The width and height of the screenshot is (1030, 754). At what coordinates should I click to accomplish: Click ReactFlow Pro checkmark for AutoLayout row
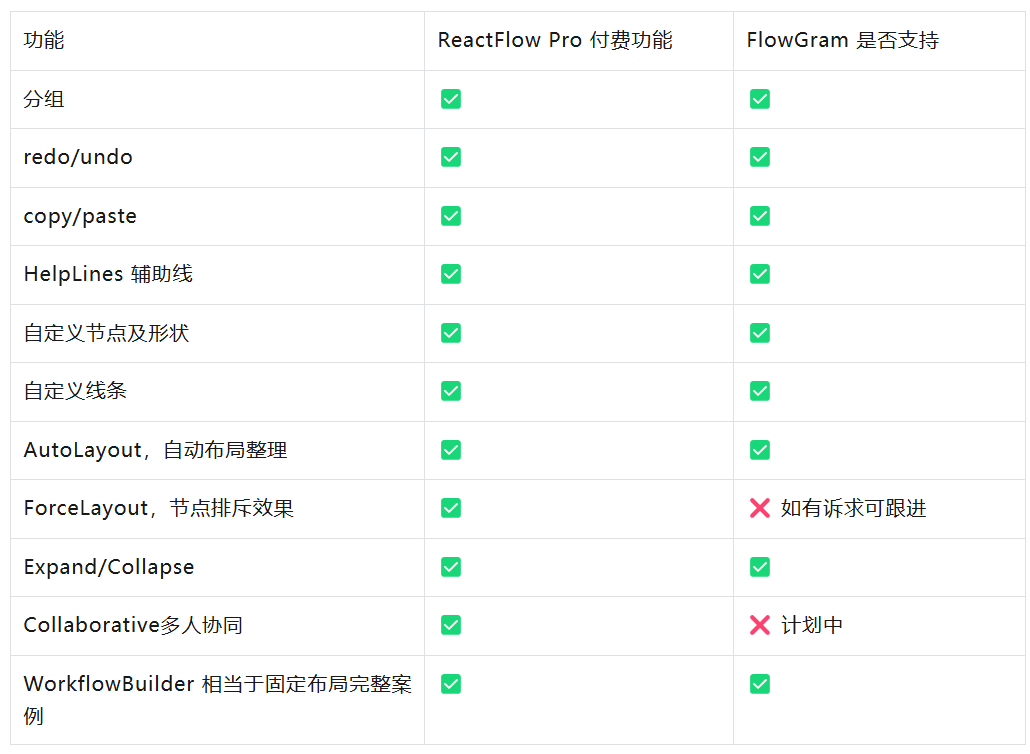[451, 450]
